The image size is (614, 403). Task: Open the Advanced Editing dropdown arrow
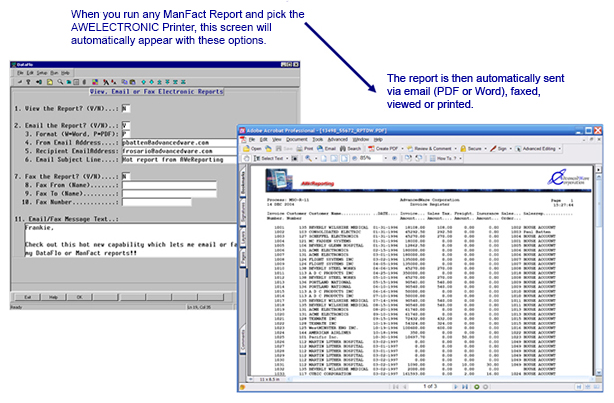560,148
